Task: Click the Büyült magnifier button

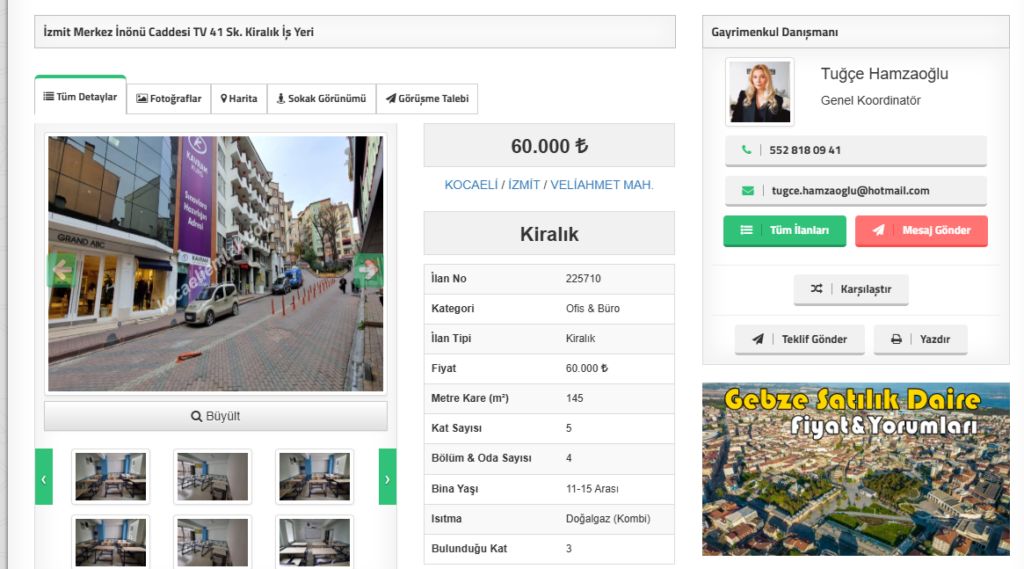Action: click(x=215, y=416)
